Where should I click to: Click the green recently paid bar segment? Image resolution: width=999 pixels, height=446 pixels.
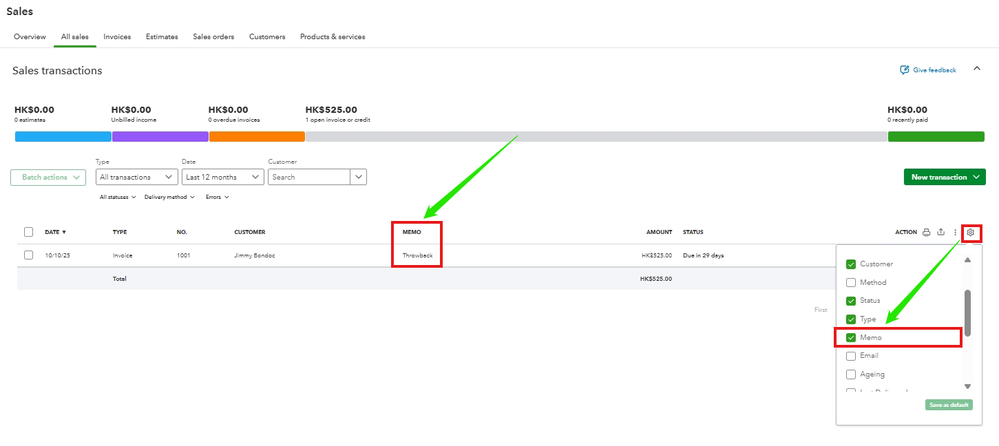(x=937, y=136)
